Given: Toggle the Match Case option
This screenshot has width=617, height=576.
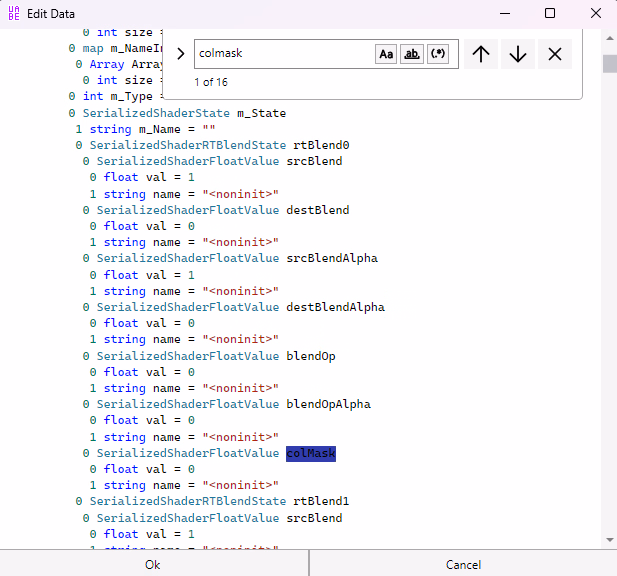Looking at the screenshot, I should point(386,54).
